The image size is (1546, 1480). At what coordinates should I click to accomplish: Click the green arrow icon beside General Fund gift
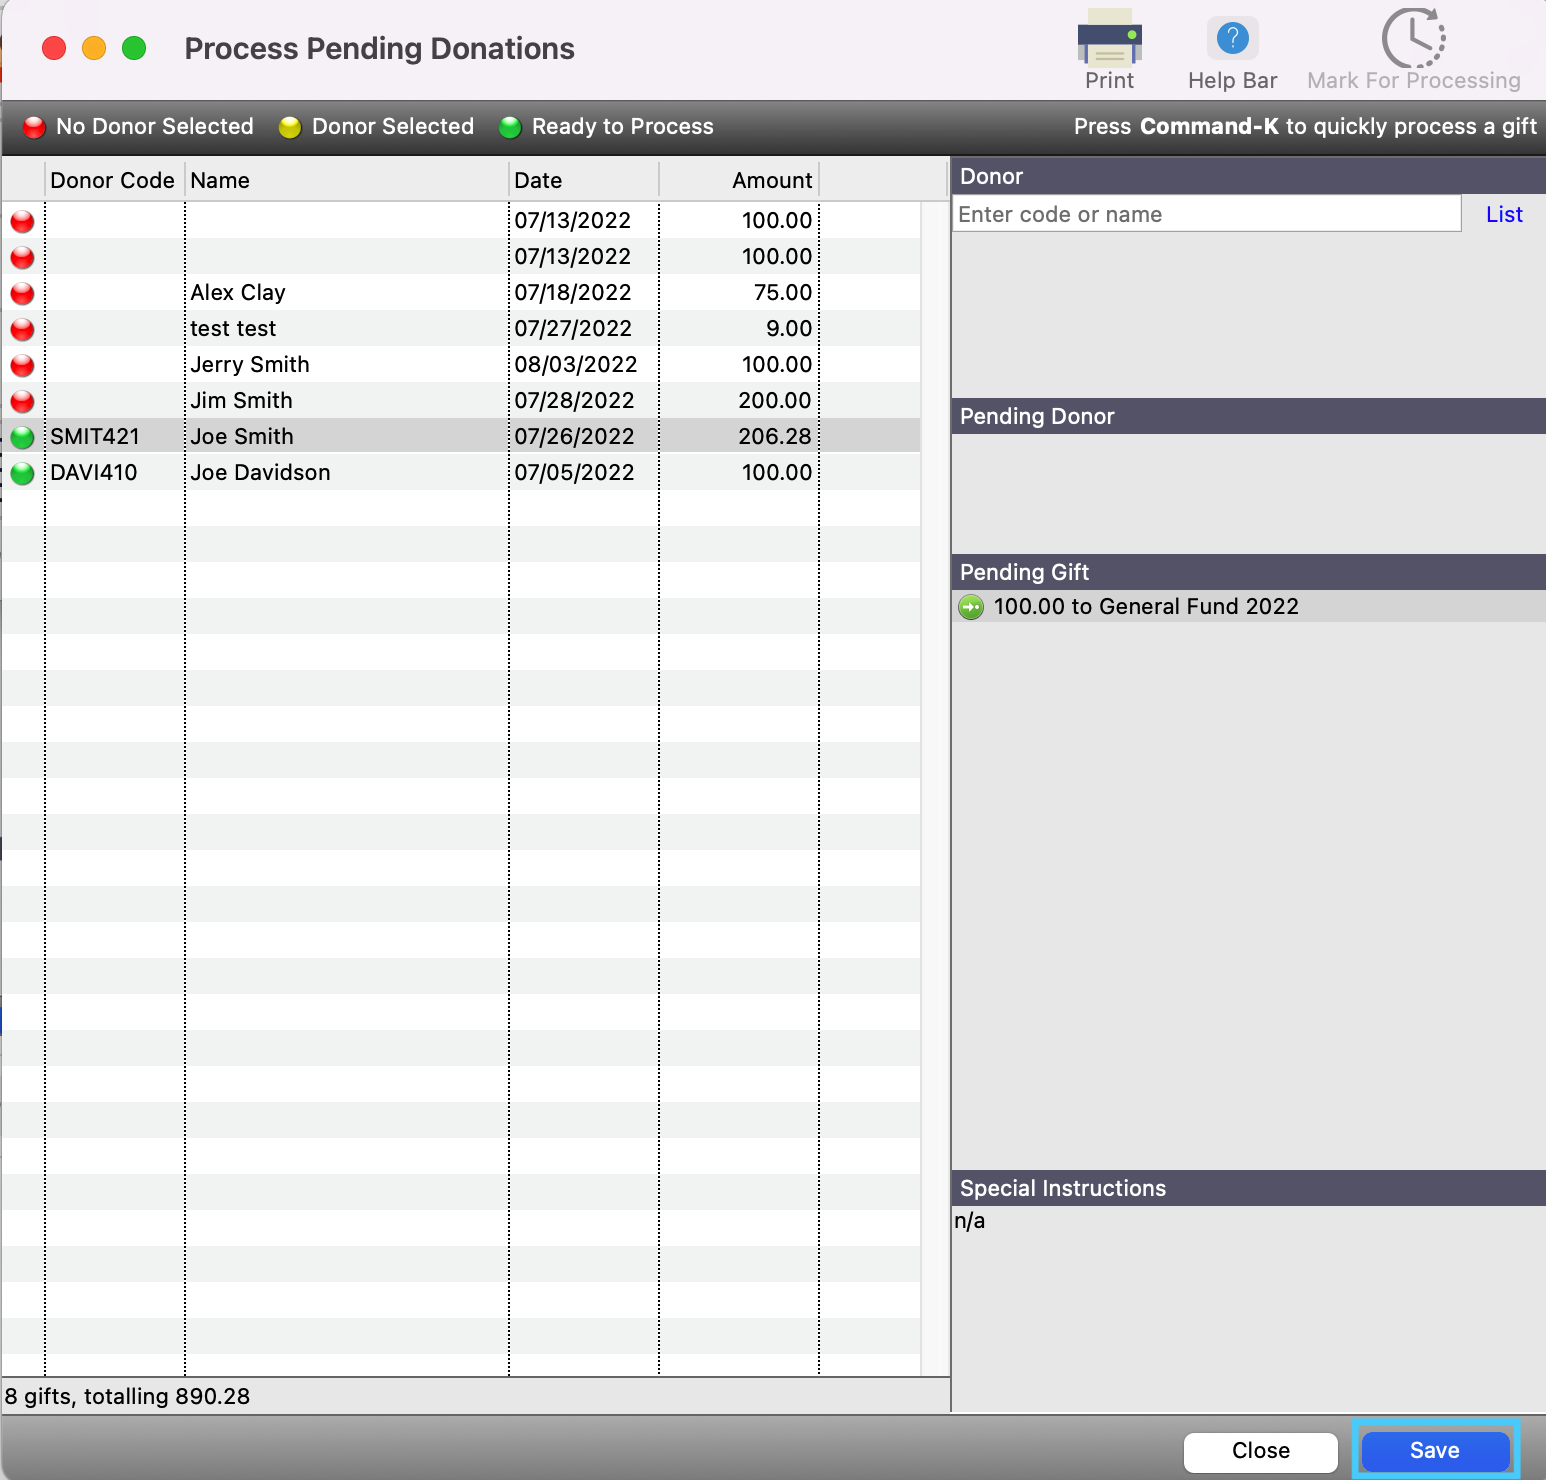coord(971,607)
